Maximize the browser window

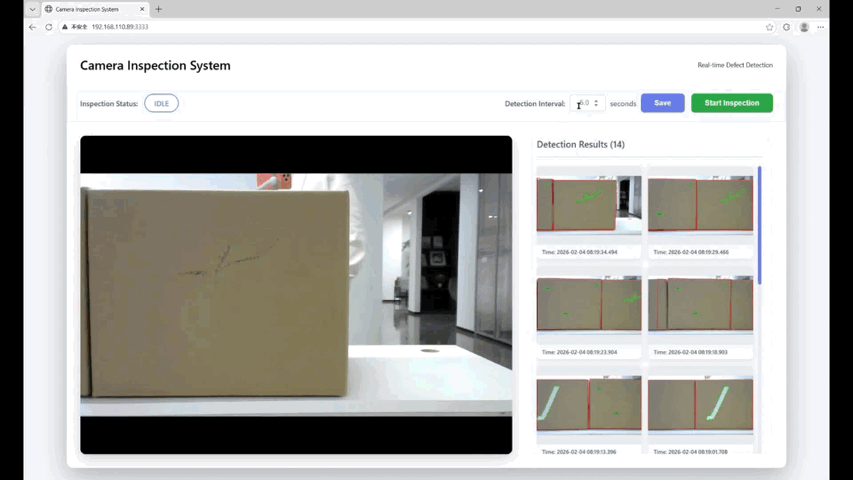point(798,9)
